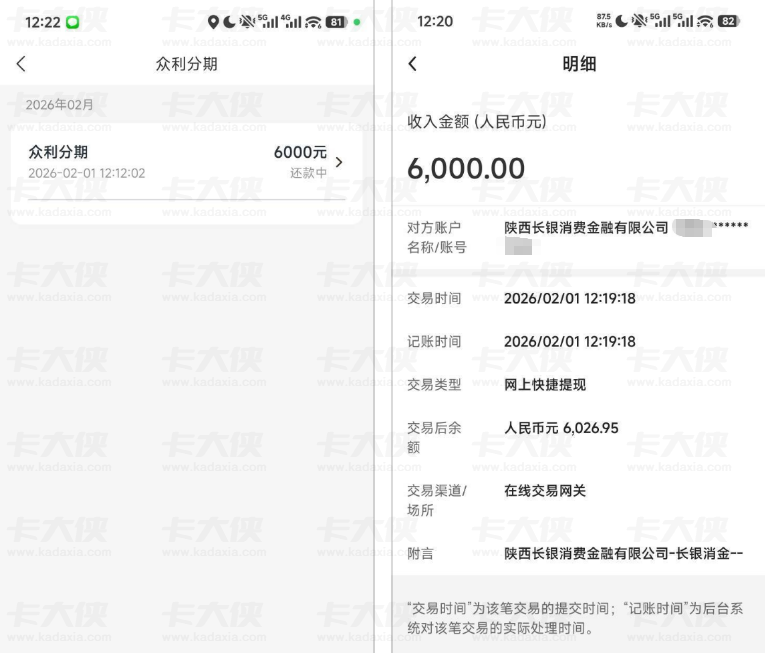Viewport: 765px width, 653px height.
Task: Tap the 众利分期 page title
Action: tap(186, 64)
